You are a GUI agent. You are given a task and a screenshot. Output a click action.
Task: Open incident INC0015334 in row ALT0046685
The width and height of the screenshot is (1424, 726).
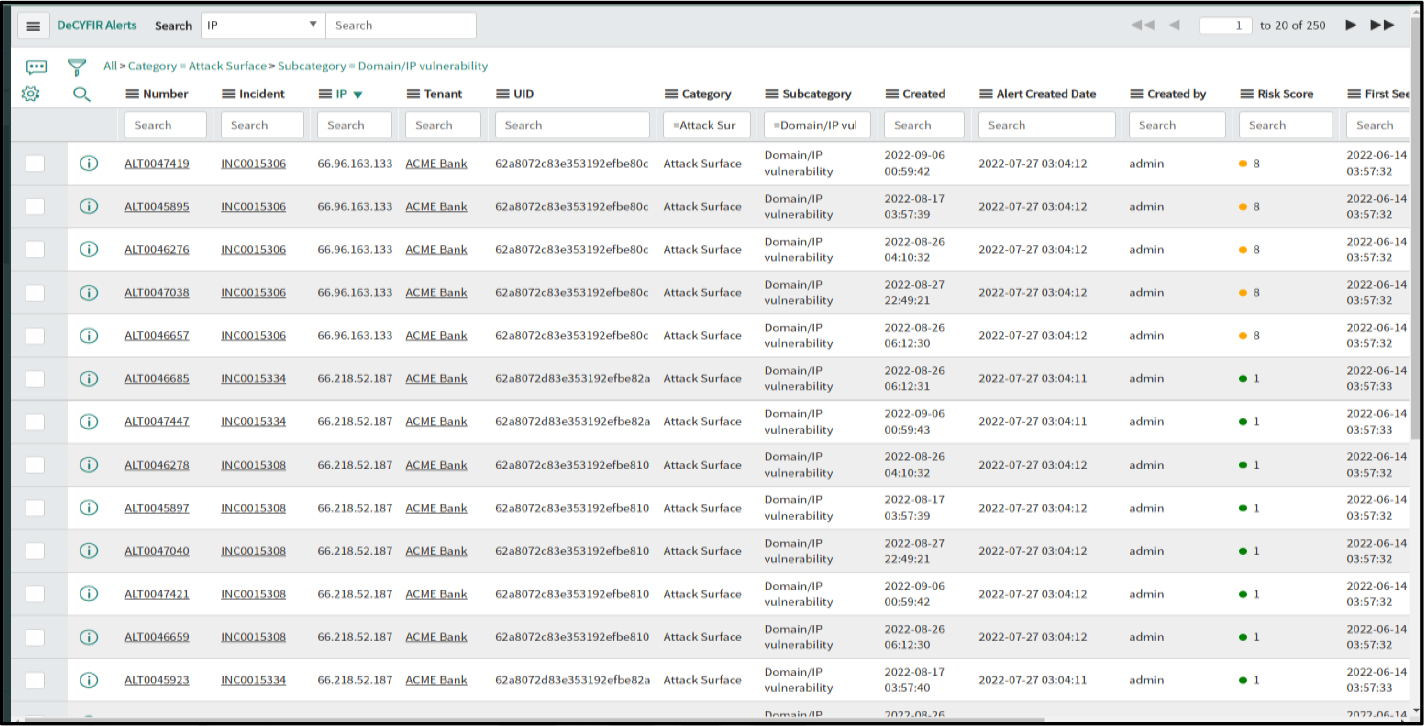click(253, 378)
